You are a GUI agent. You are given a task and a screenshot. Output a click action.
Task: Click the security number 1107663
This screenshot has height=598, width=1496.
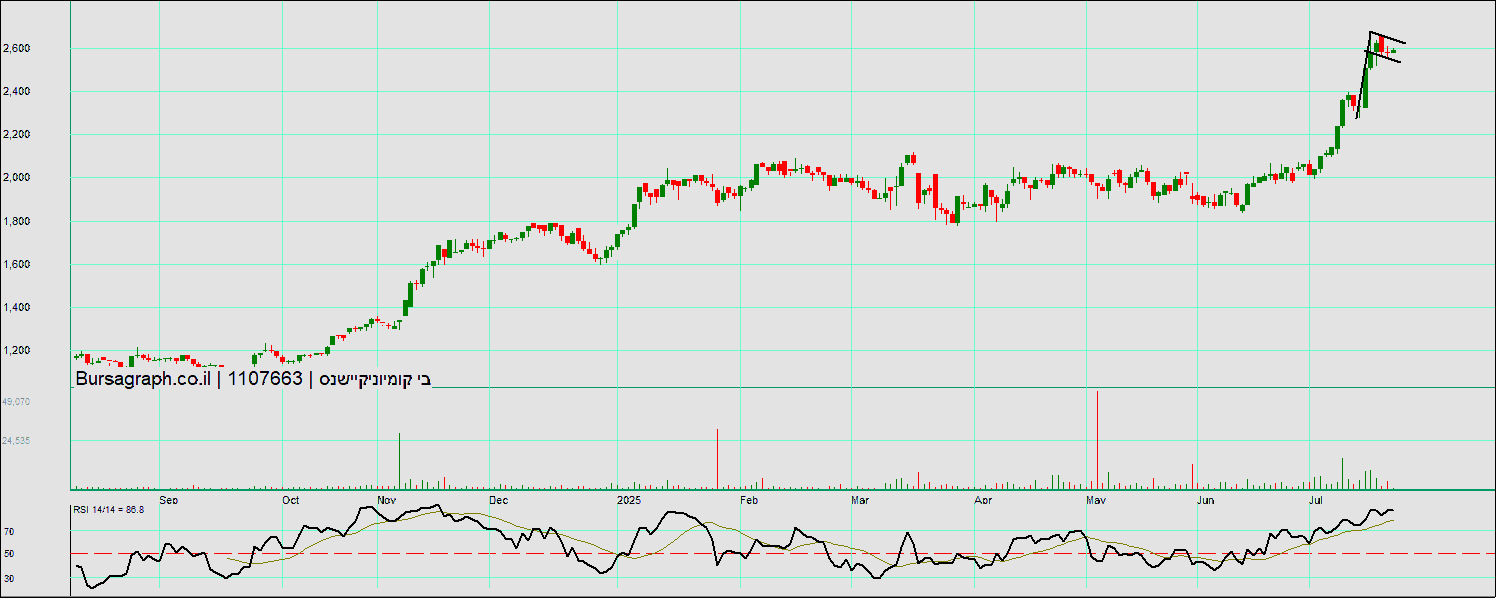[x=265, y=379]
